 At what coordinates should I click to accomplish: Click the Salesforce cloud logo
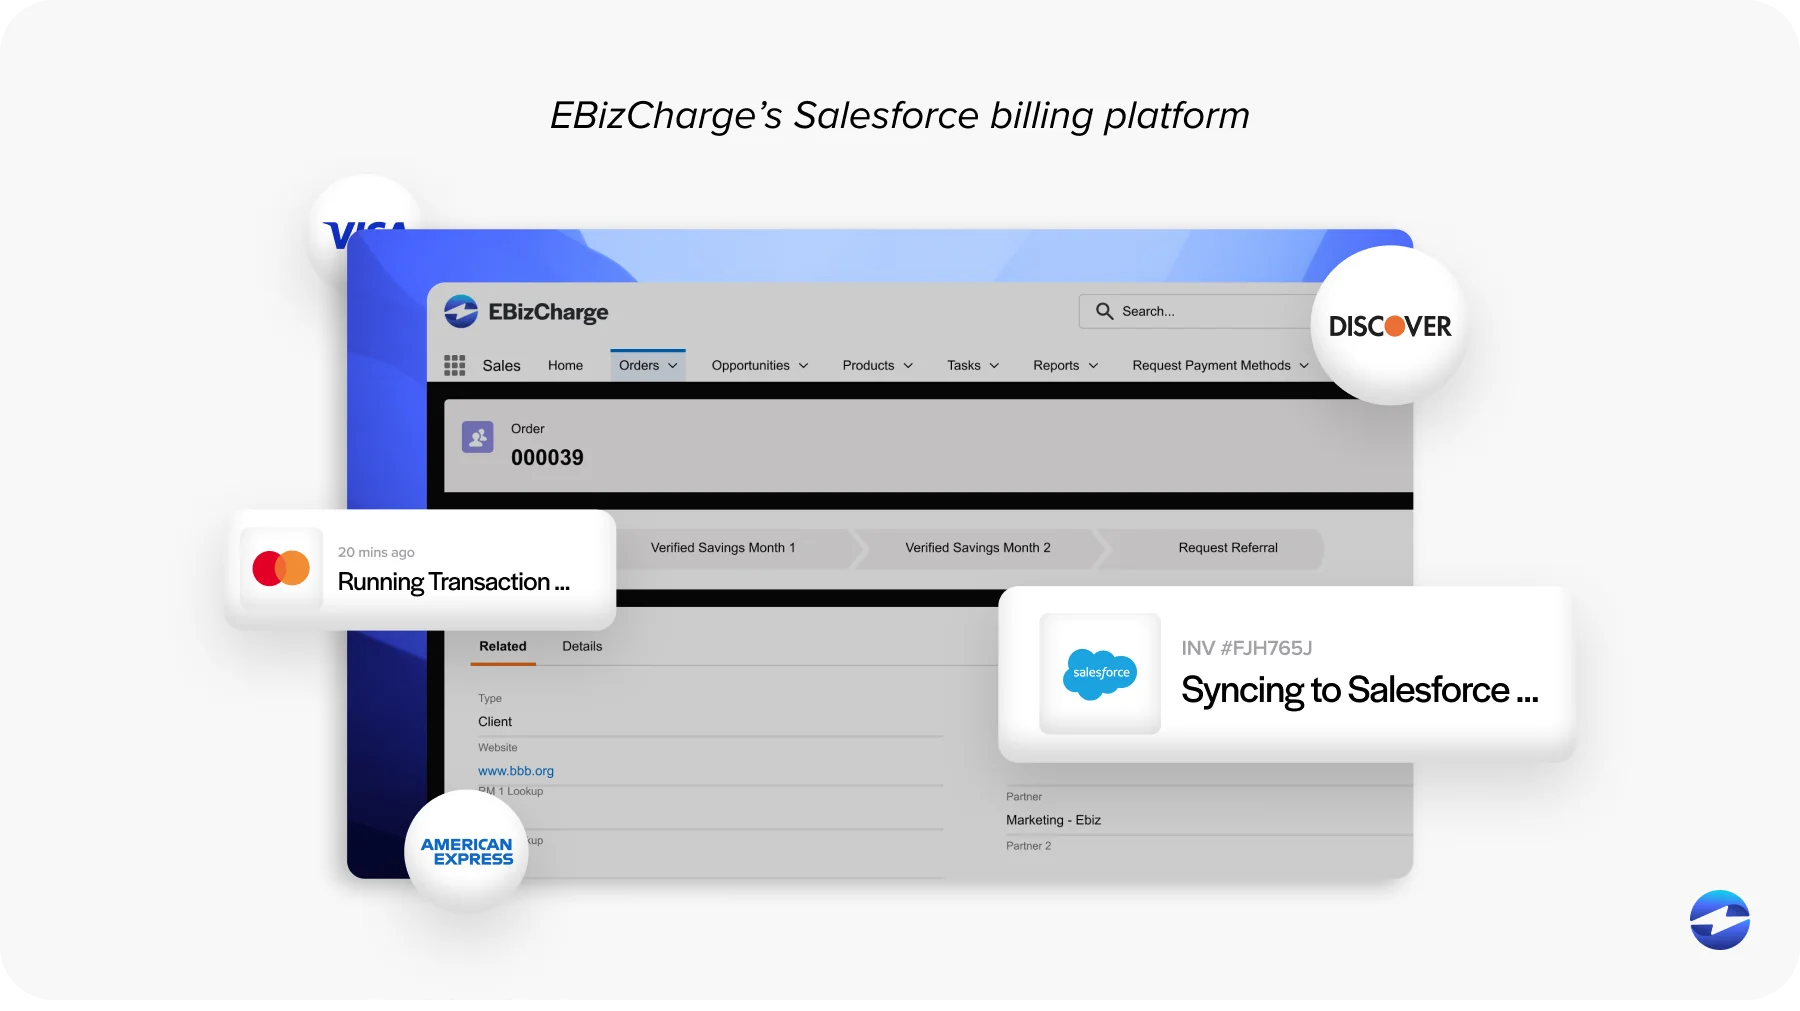click(x=1100, y=674)
